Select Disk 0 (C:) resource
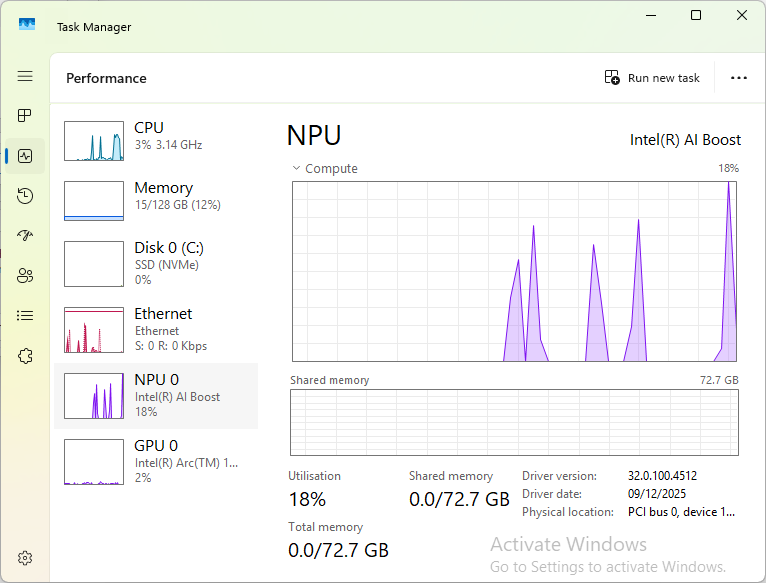 click(155, 263)
